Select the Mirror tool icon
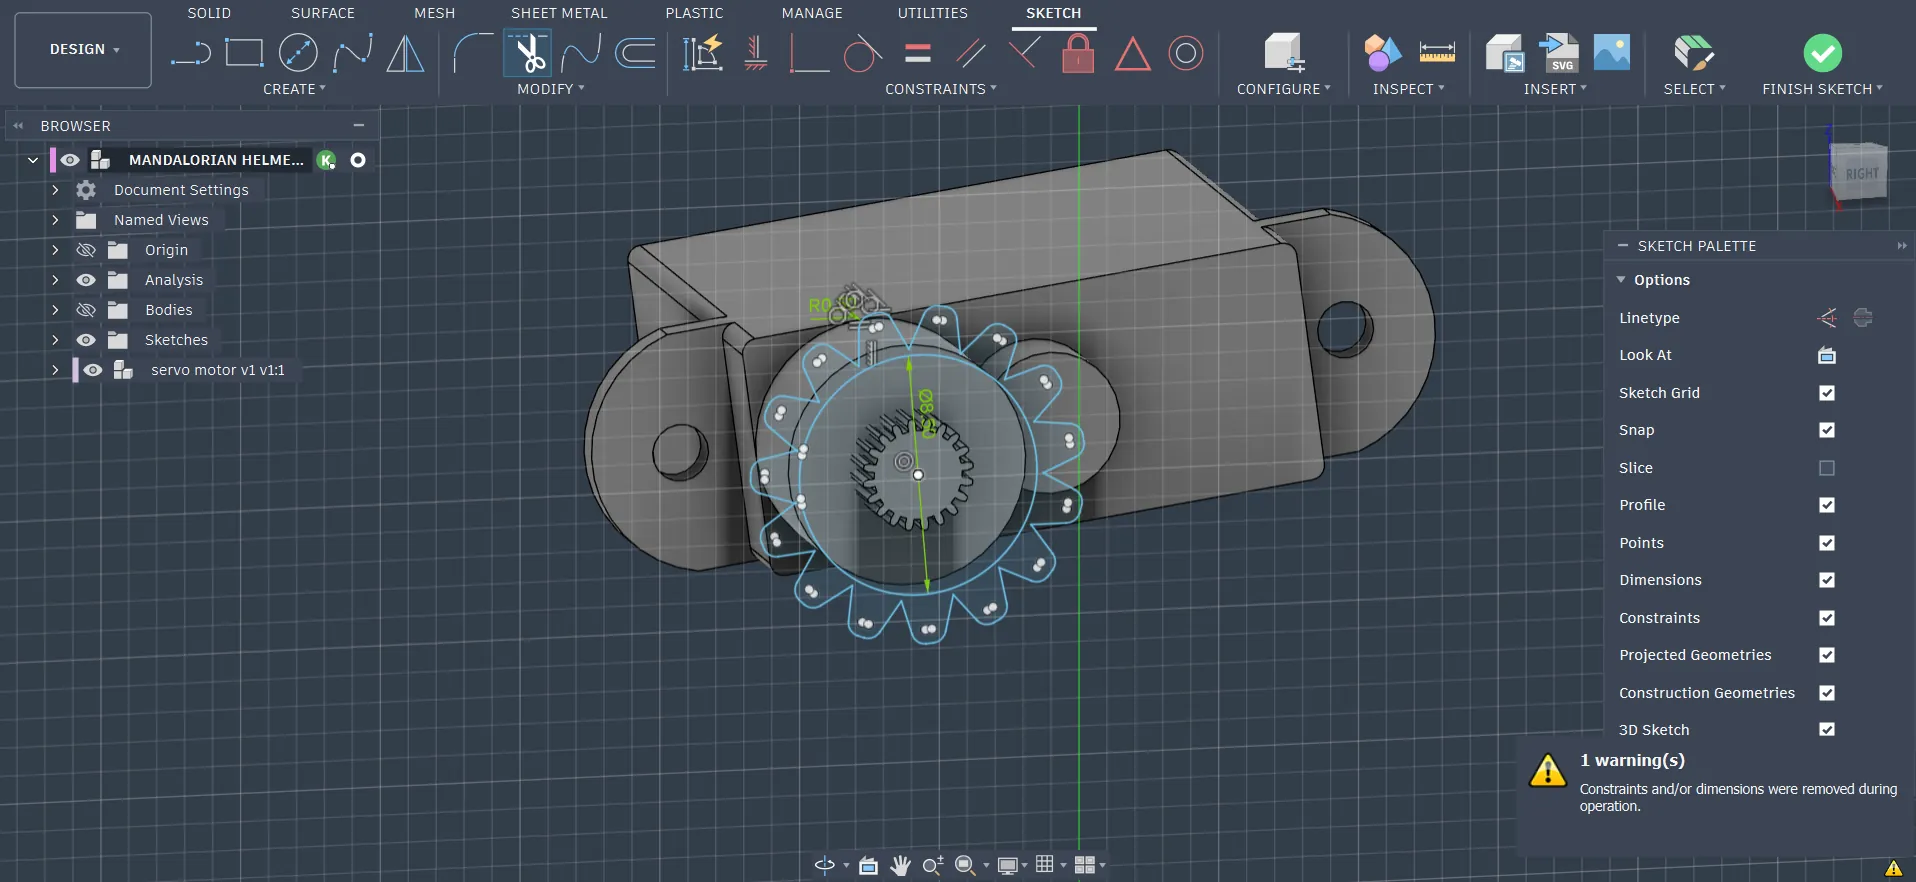Viewport: 1916px width, 882px height. [405, 53]
